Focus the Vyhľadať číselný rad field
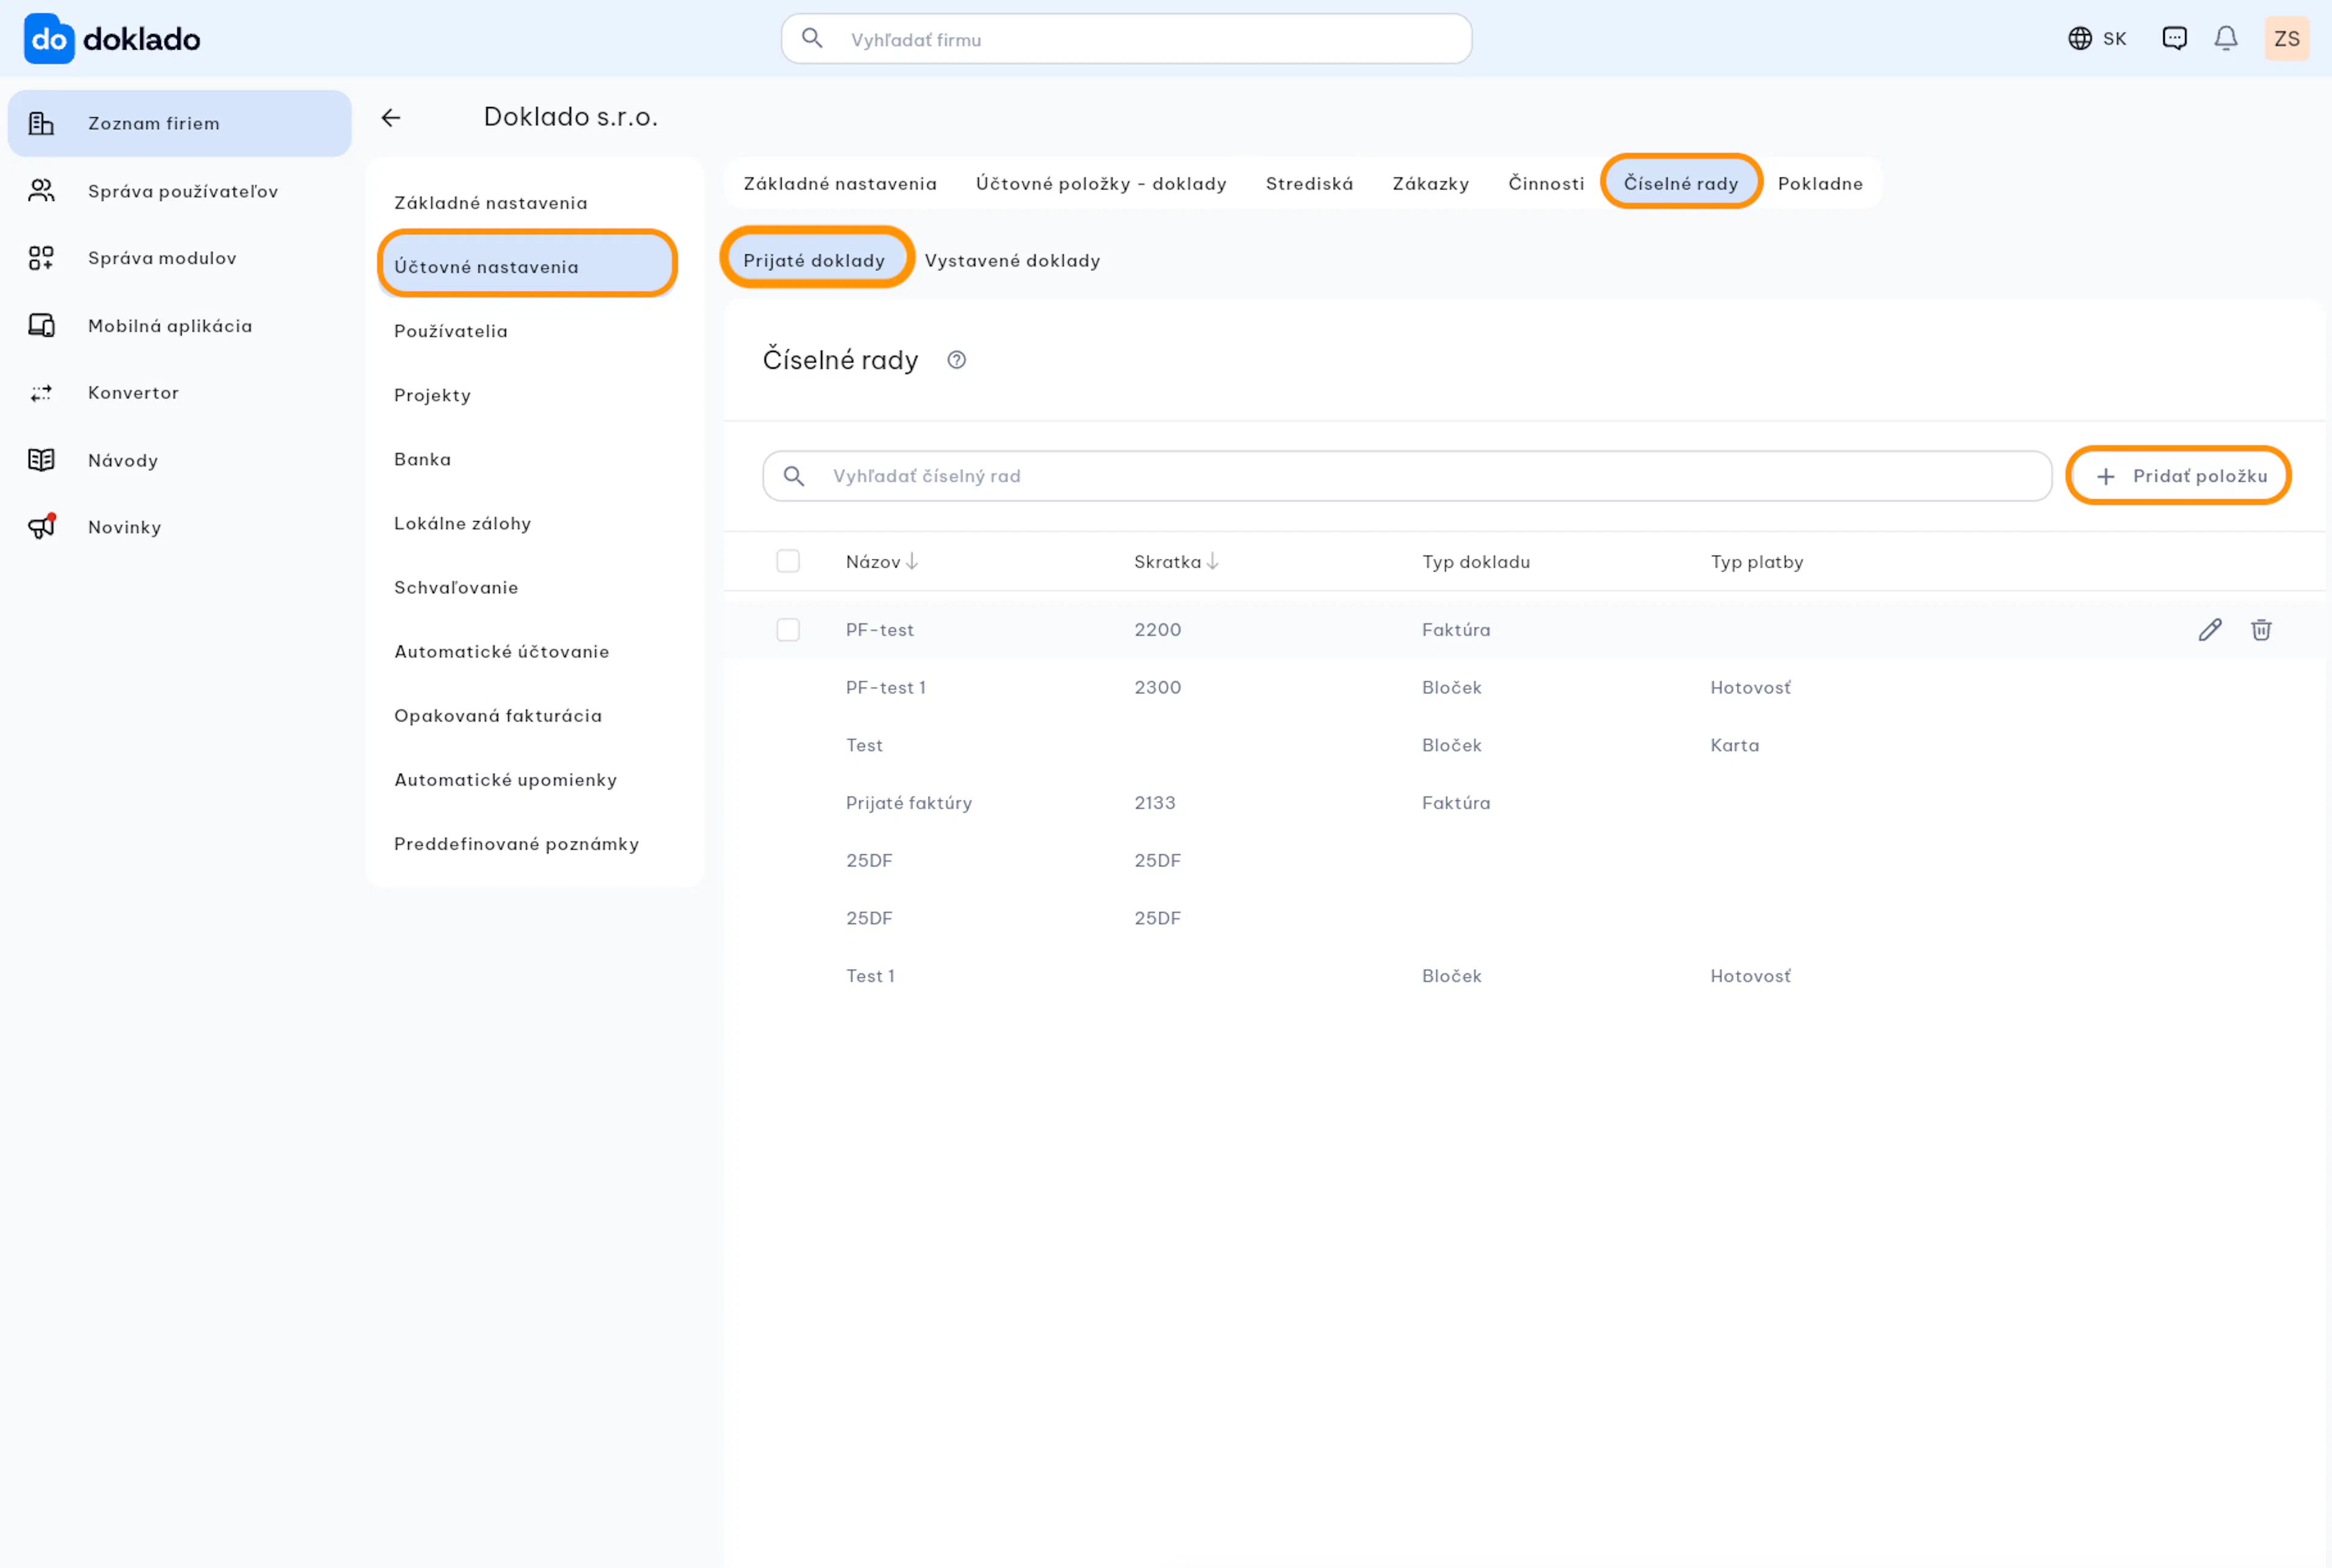2332x1568 pixels. point(1407,476)
